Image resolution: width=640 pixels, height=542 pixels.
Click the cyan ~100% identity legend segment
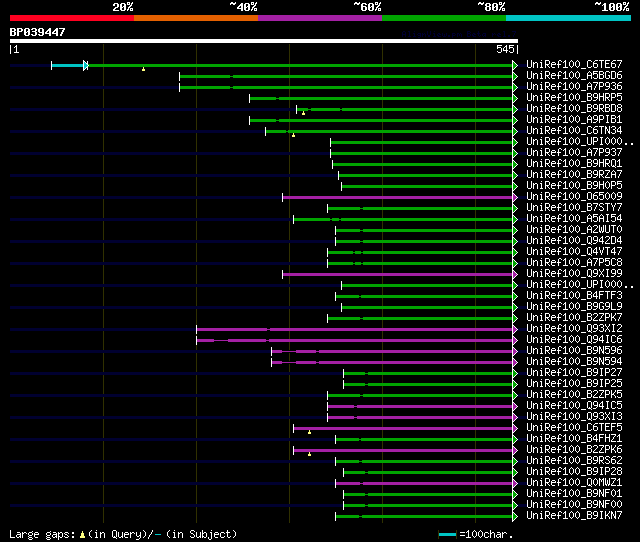[569, 18]
